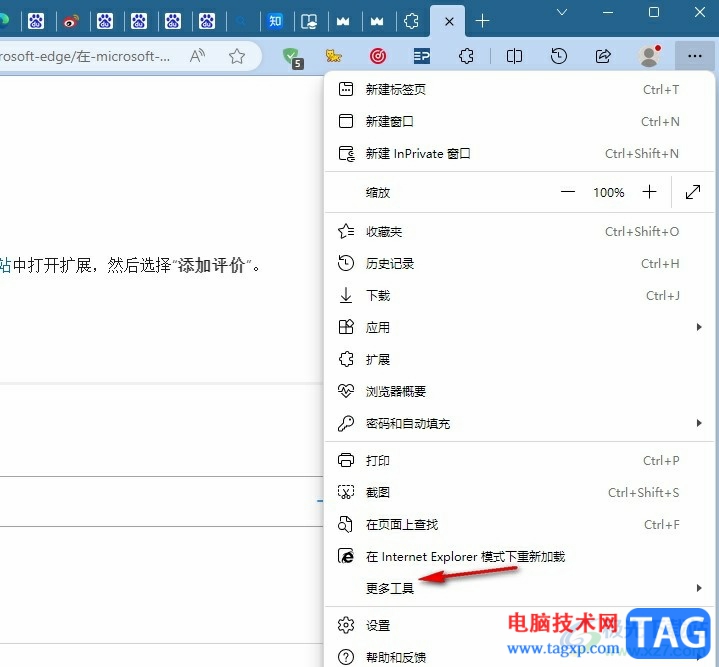
Task: Open 浏览器概要 menu item
Action: 519,391
